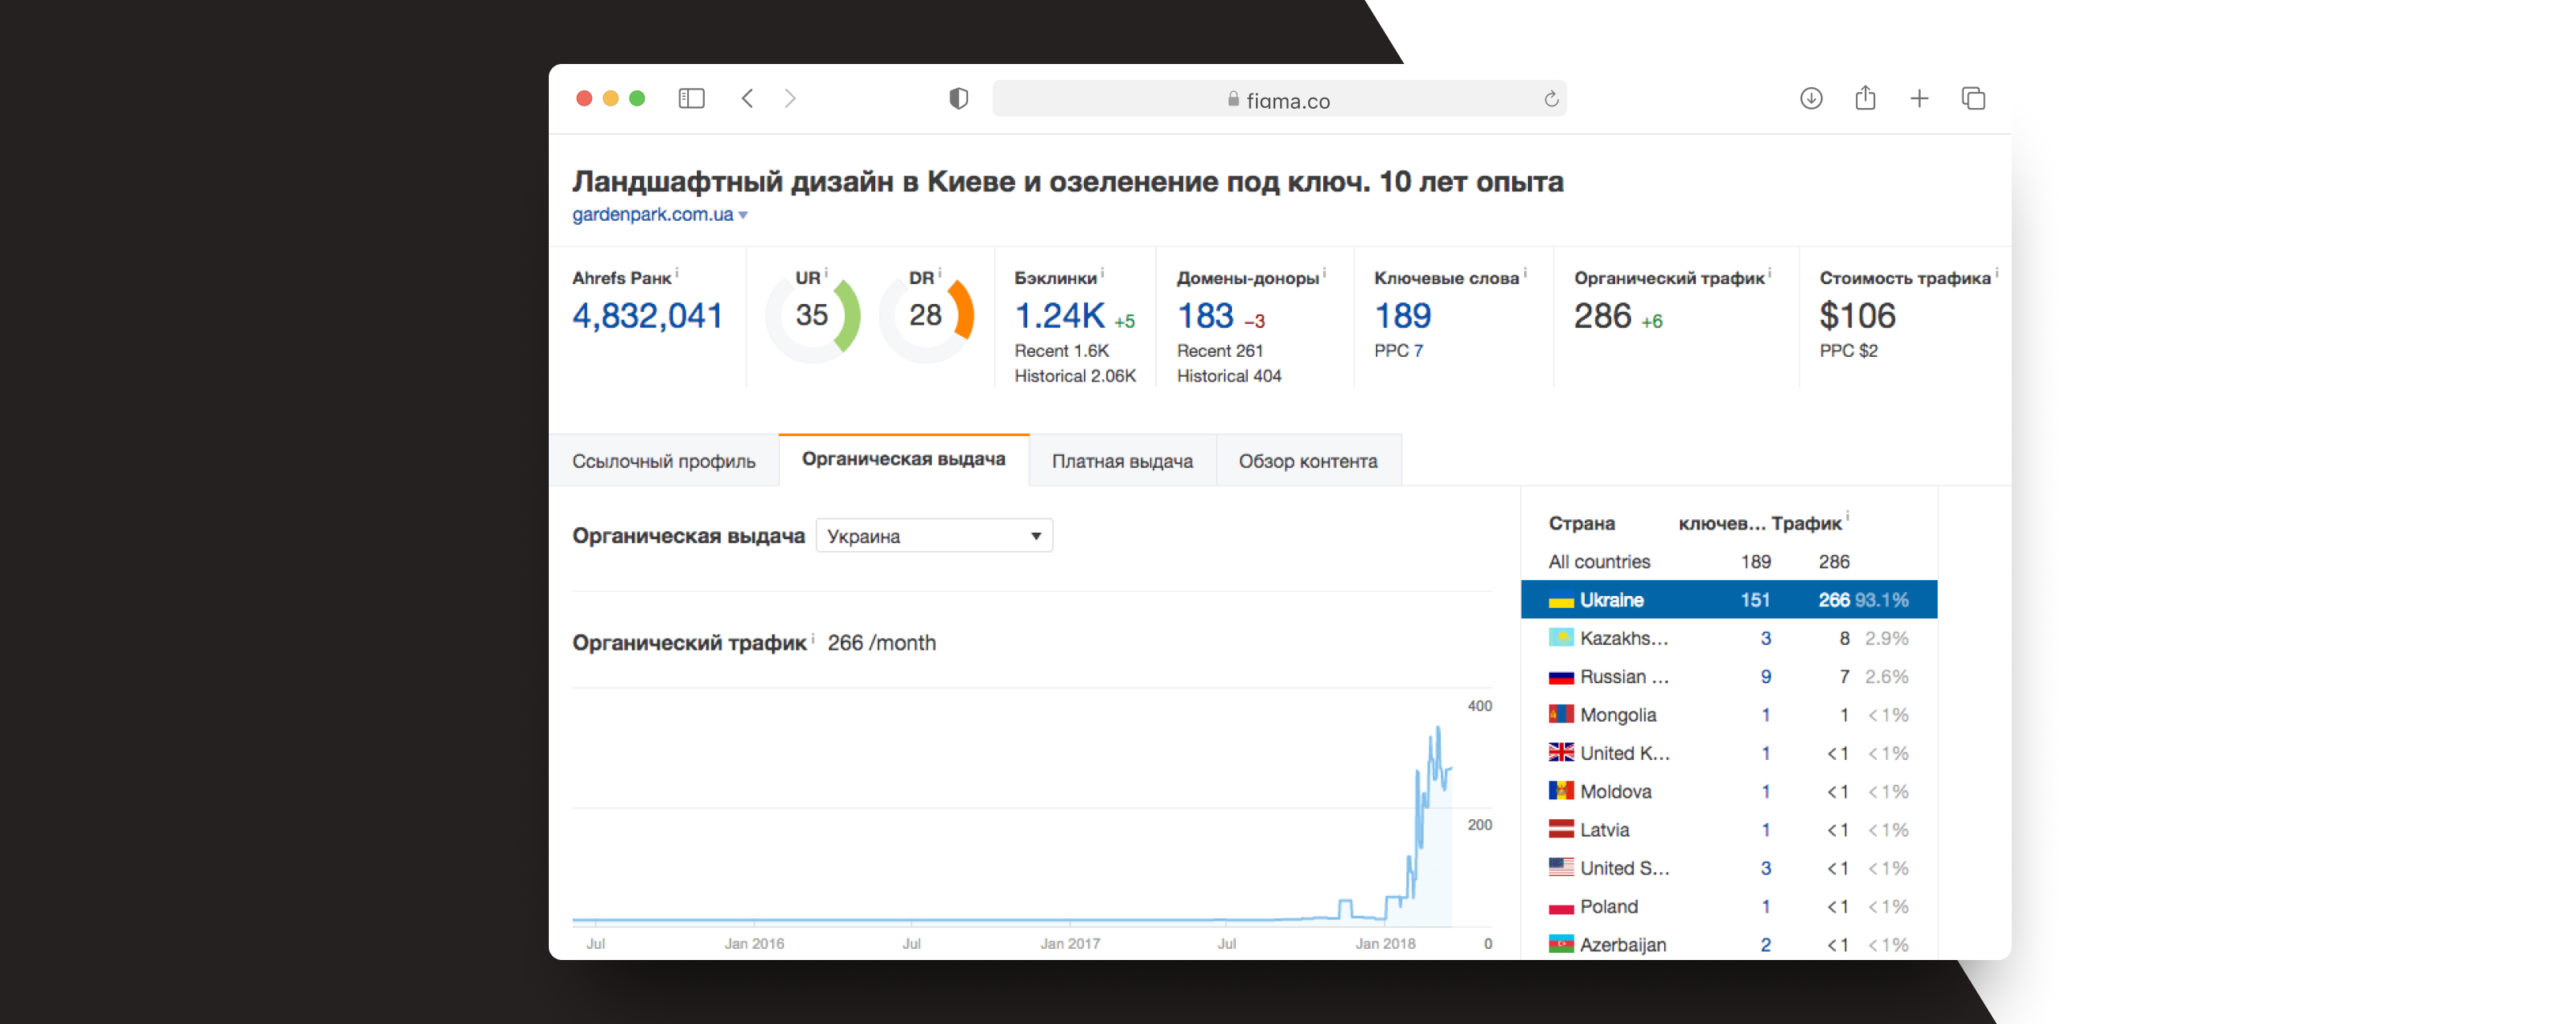The image size is (2560, 1024).
Task: Click the 1.24K backlinks number
Action: click(1059, 316)
